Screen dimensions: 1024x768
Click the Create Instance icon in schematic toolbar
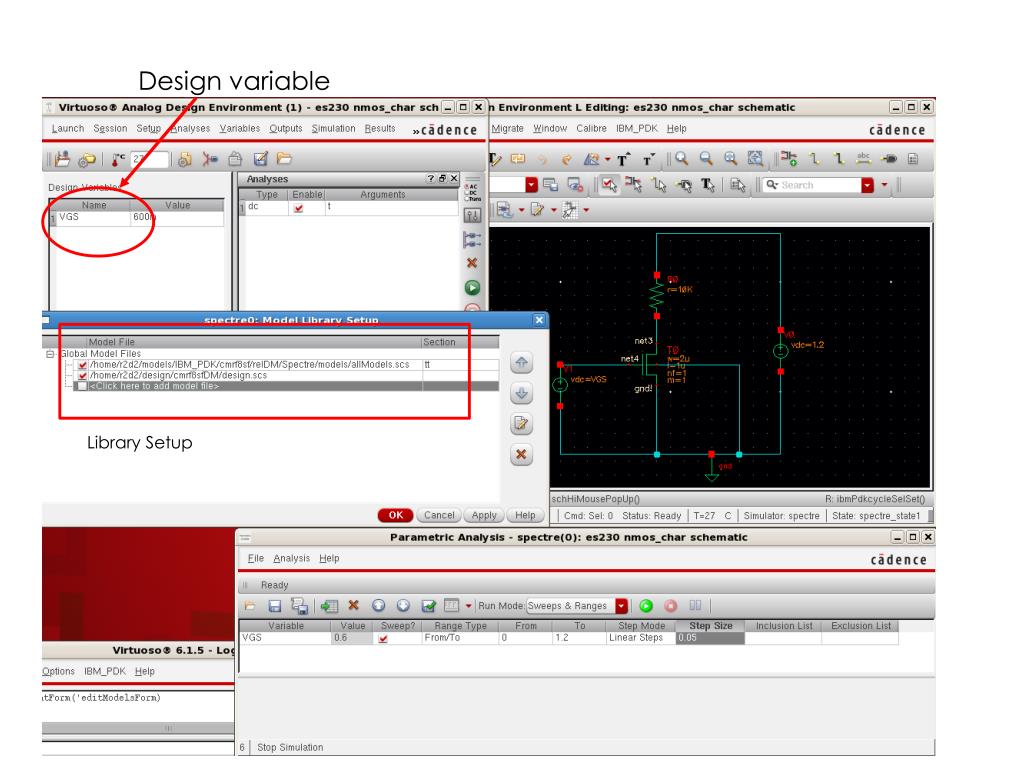pyautogui.click(x=790, y=159)
